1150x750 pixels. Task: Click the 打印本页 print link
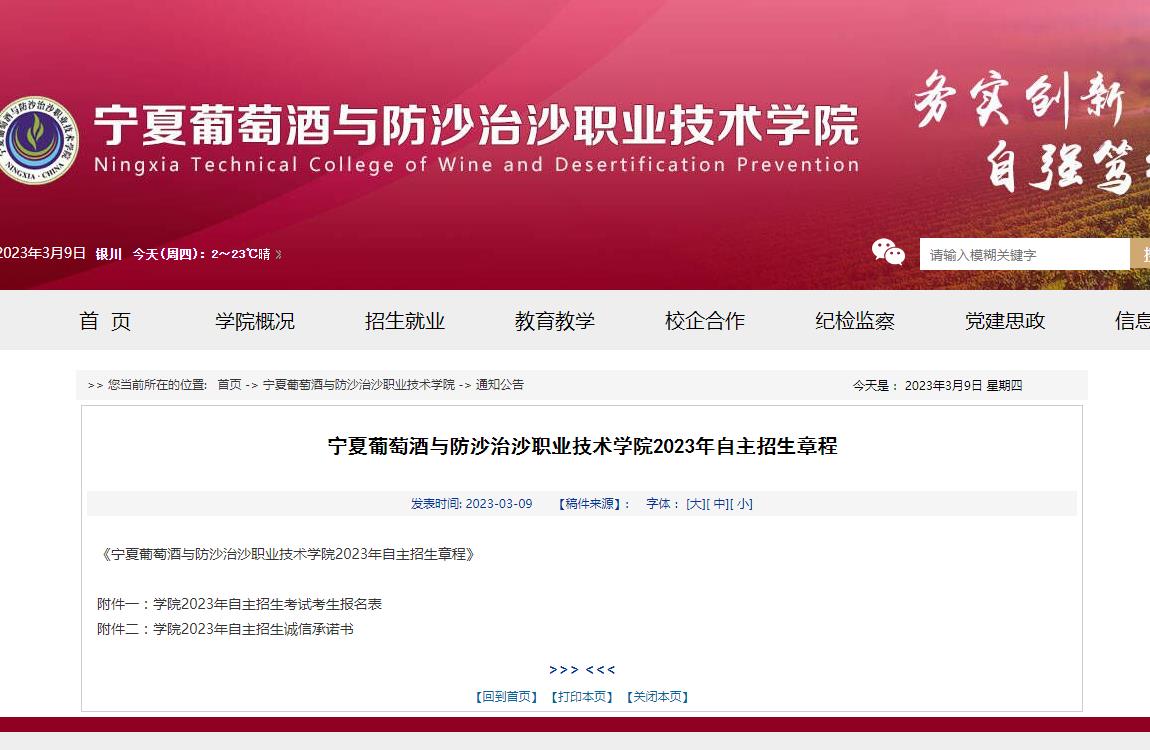tap(582, 697)
